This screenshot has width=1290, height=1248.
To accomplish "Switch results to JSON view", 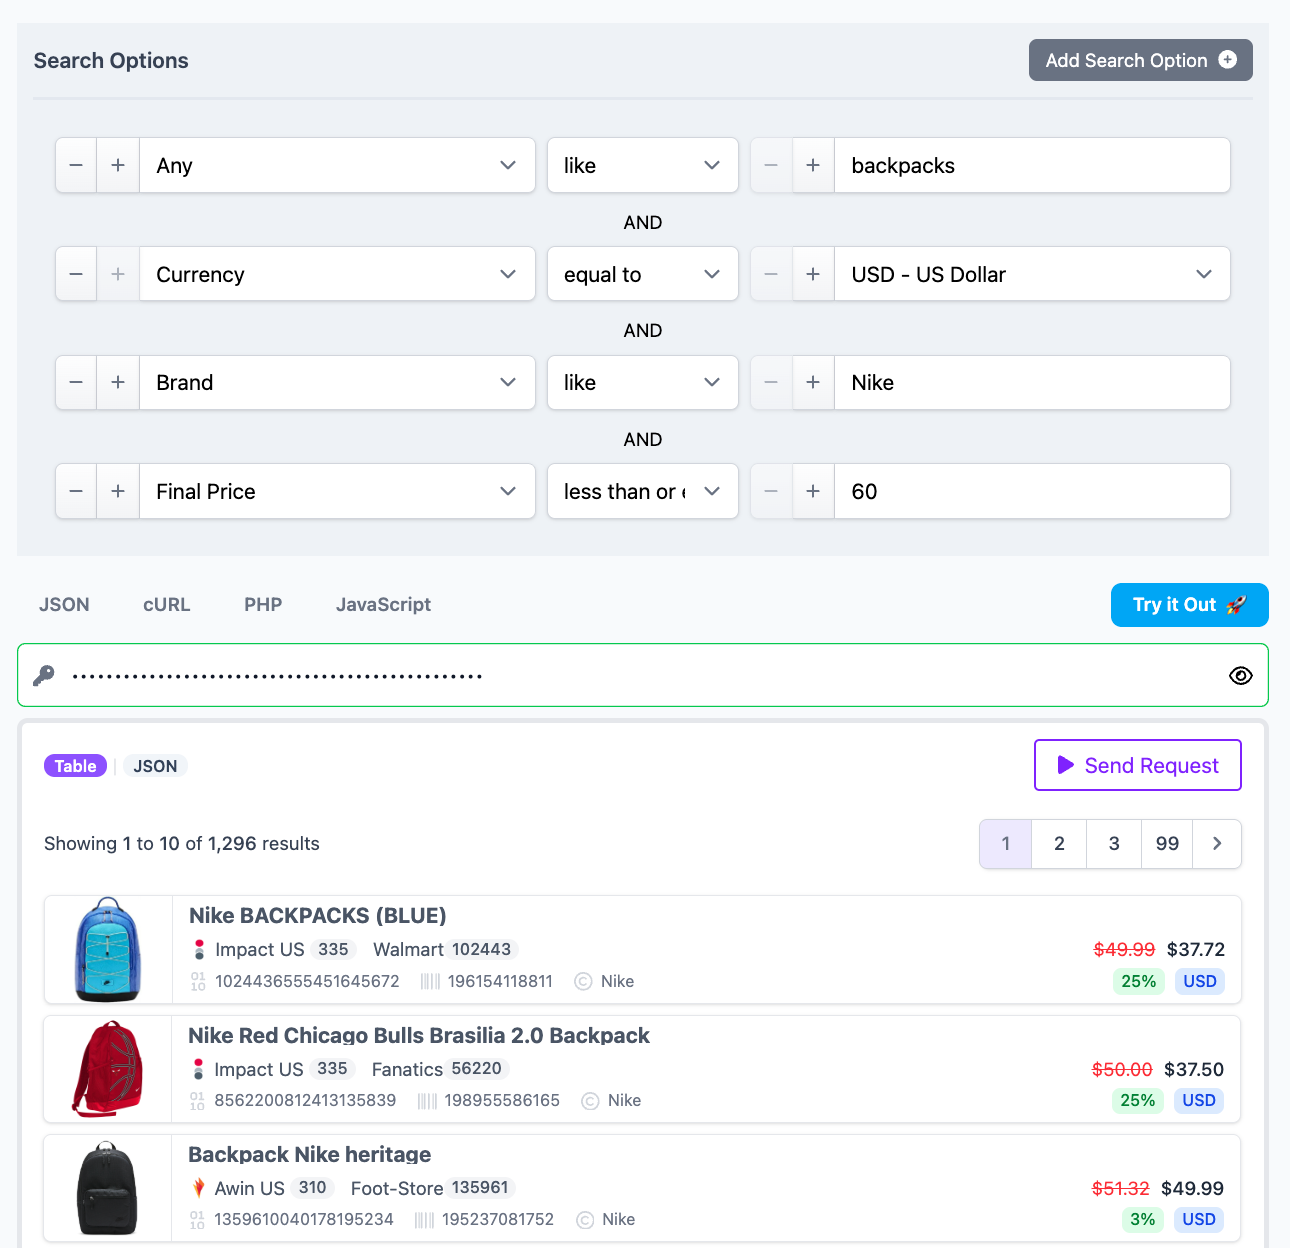I will [x=155, y=766].
